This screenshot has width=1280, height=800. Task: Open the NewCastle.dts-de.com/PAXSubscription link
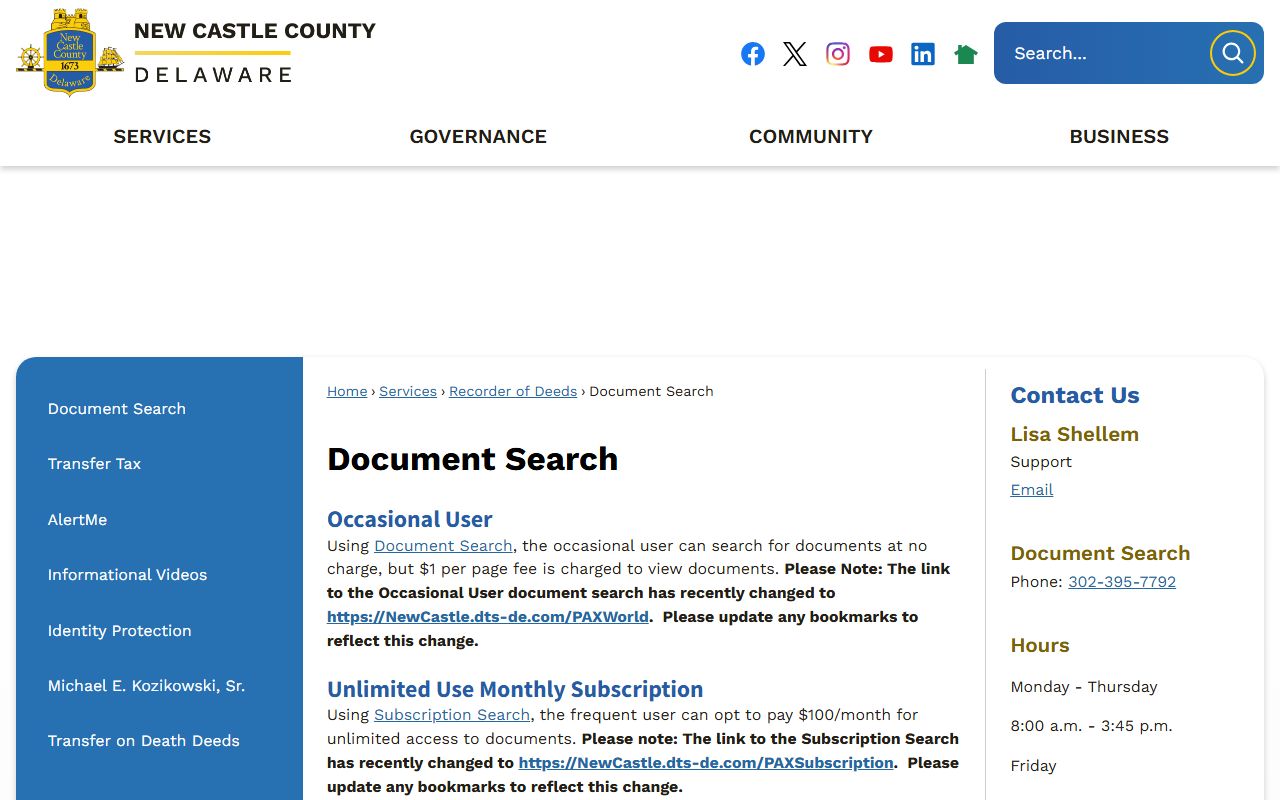coord(706,763)
